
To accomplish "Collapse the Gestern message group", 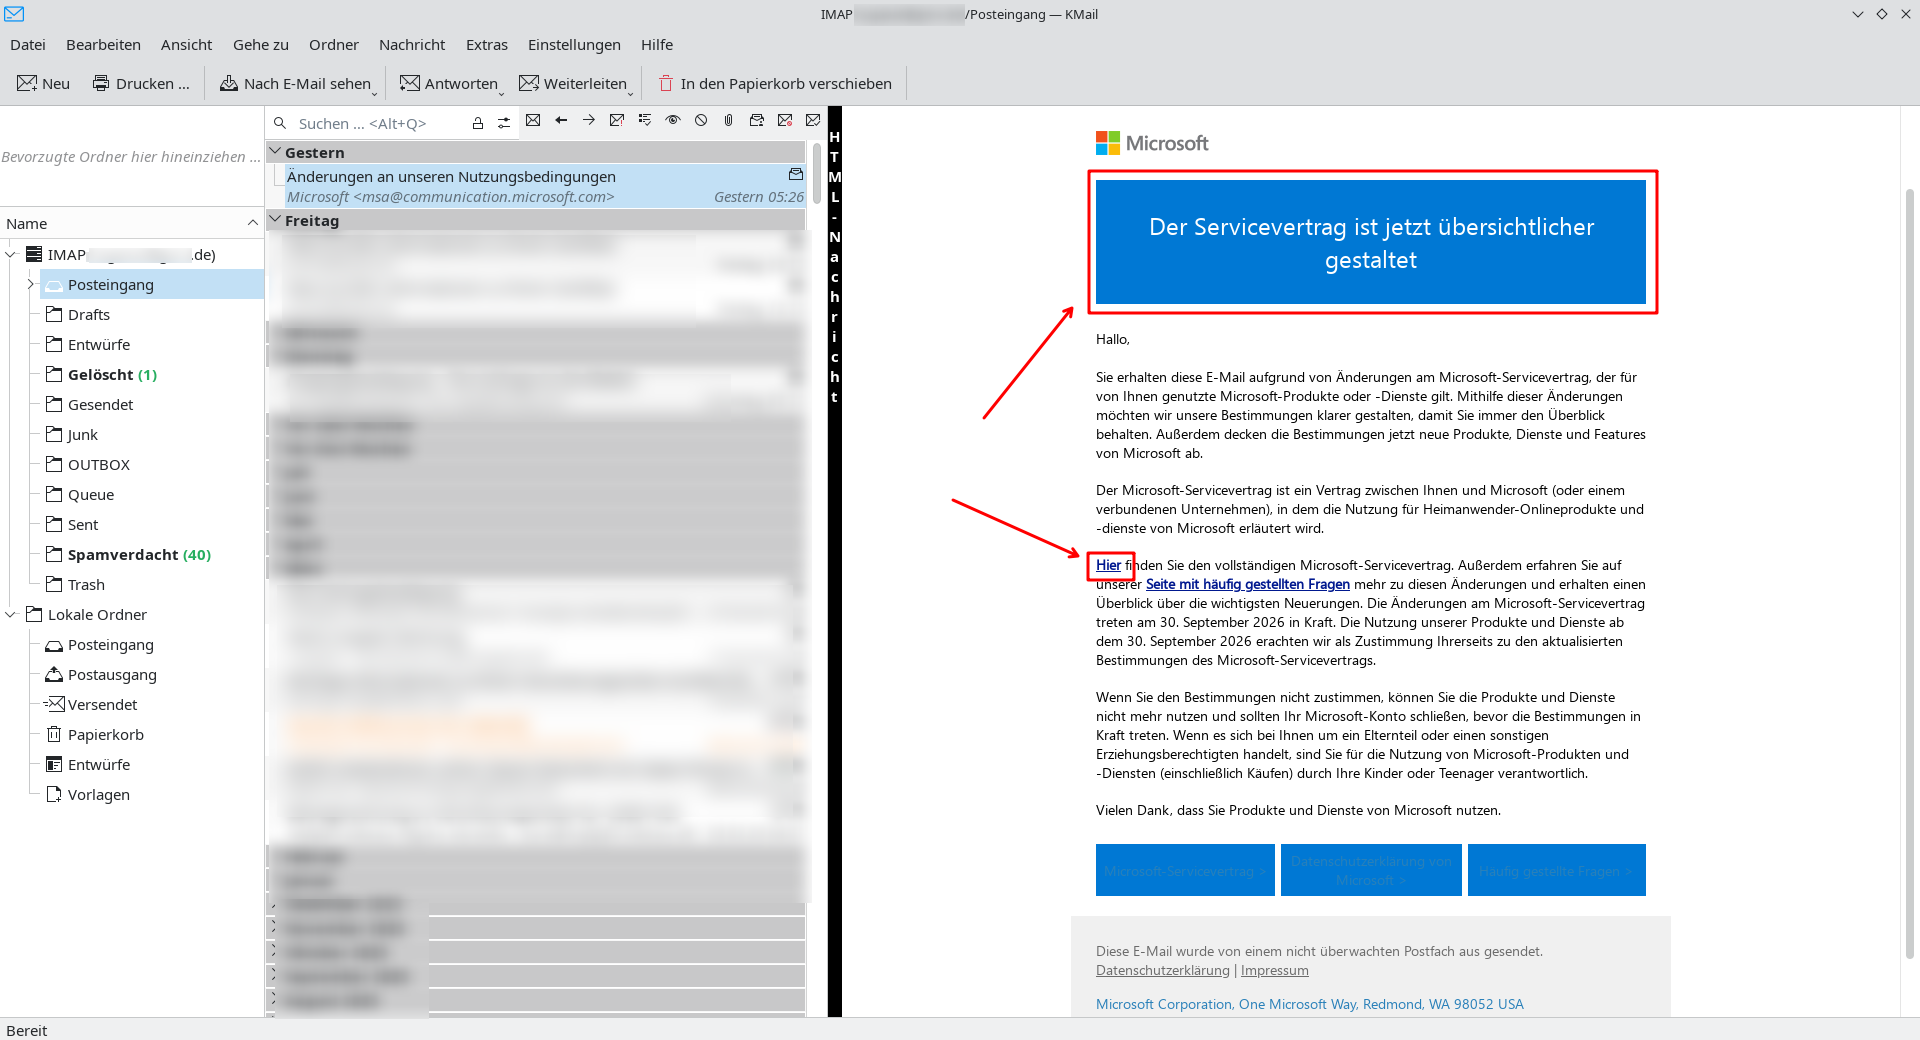I will 276,152.
